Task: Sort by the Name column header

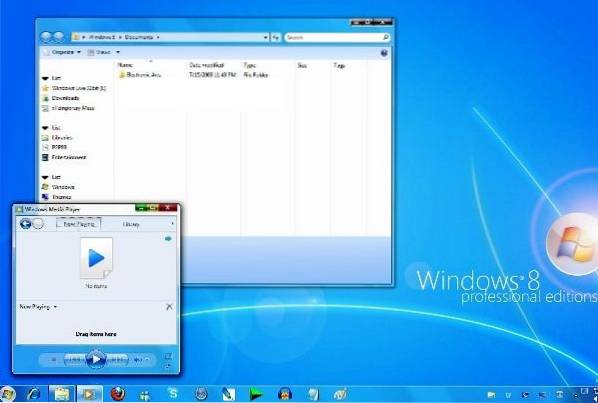Action: 125,66
